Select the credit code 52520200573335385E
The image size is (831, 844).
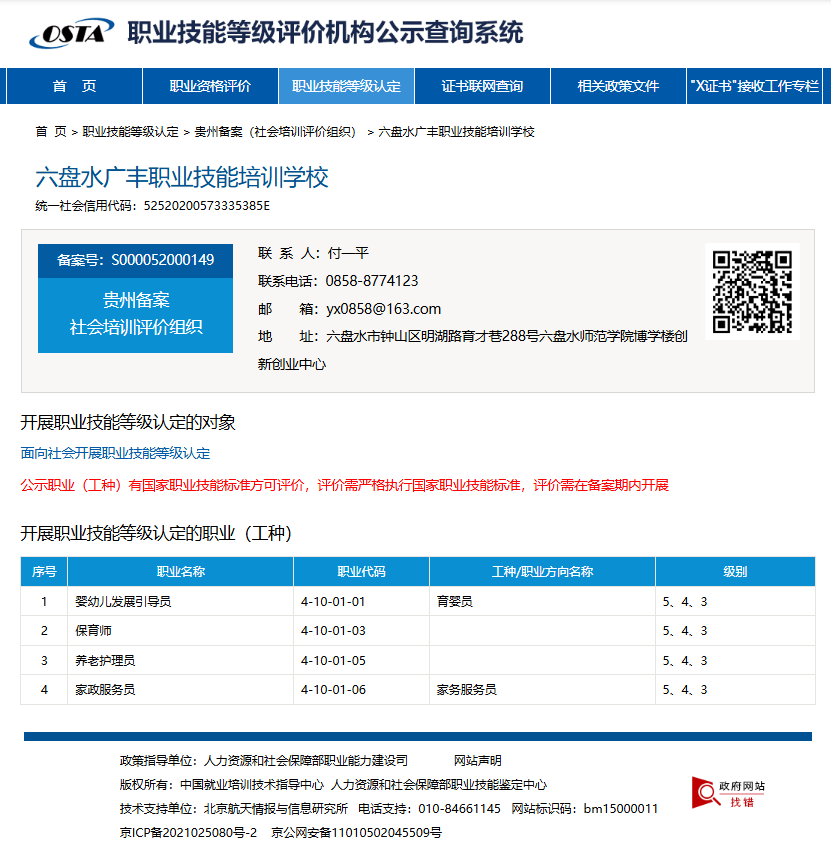tap(207, 206)
